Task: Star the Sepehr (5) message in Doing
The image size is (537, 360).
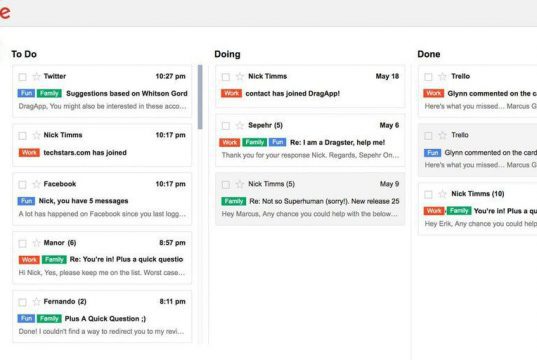Action: [240, 125]
